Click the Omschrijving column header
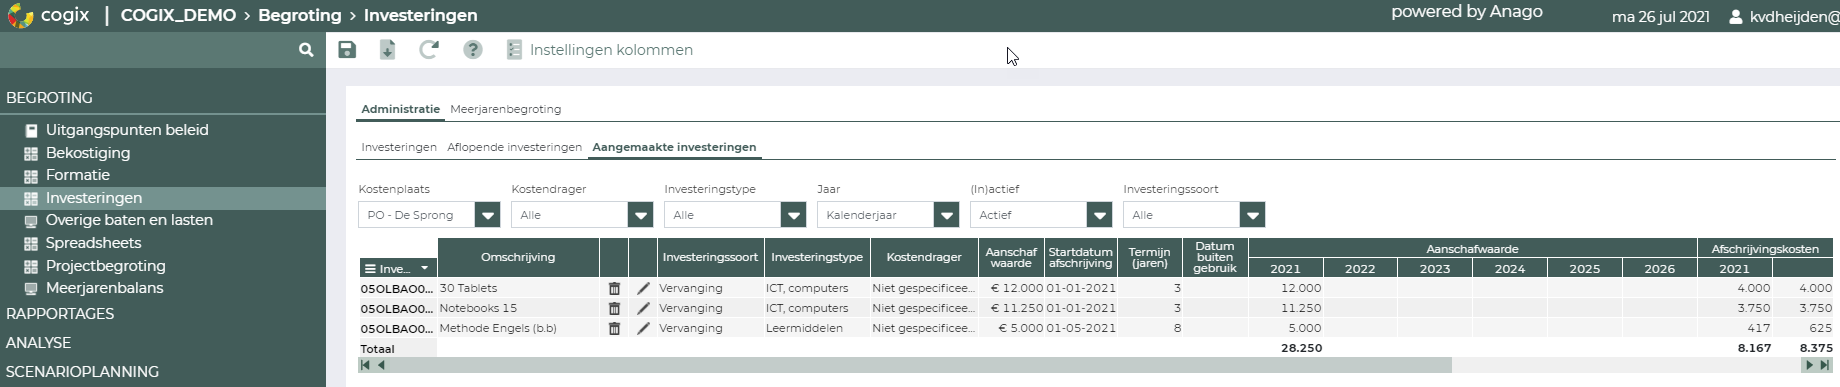 click(518, 257)
